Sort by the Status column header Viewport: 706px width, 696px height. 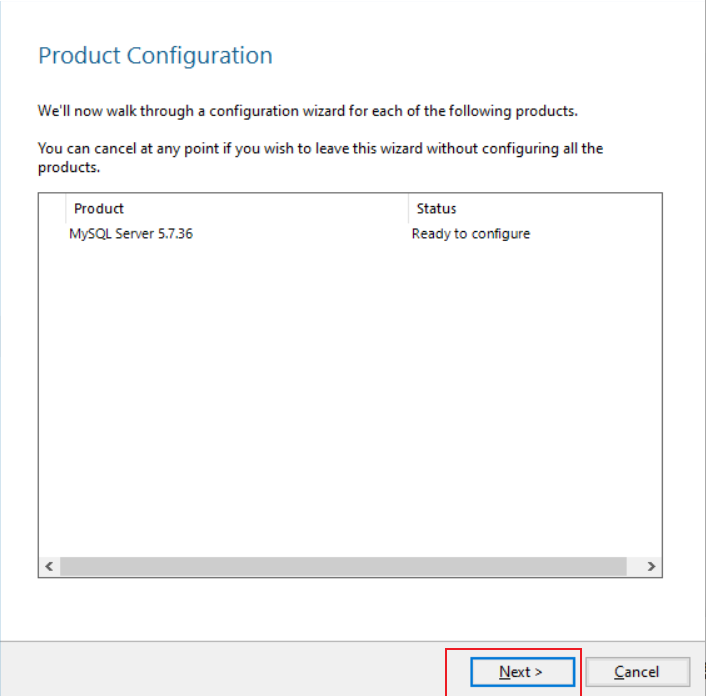tap(436, 208)
